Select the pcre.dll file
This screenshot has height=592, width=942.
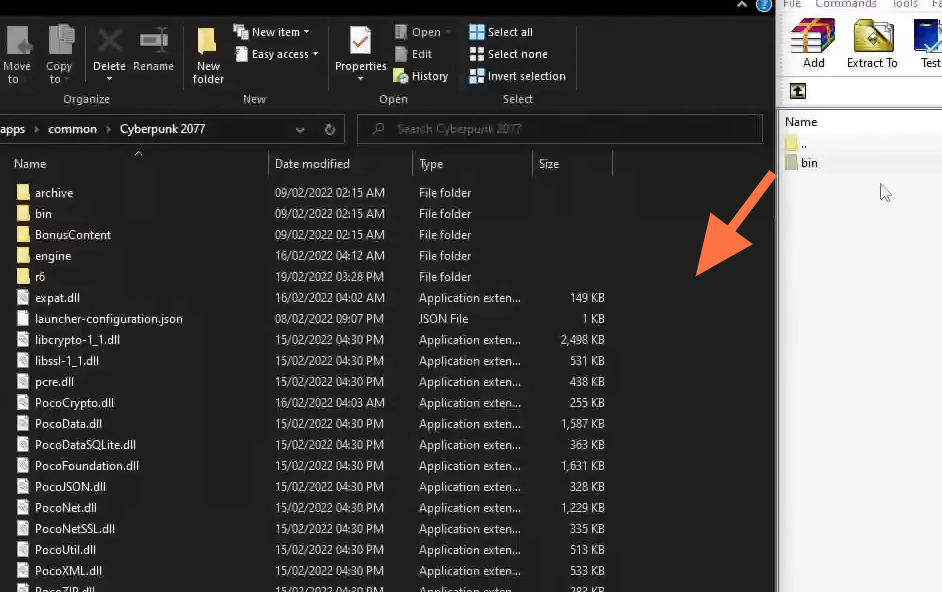click(x=54, y=382)
